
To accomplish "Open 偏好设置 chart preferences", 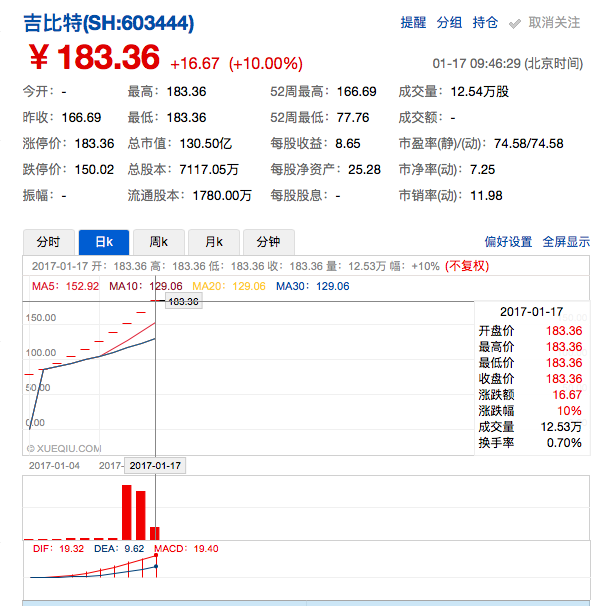I will click(508, 242).
